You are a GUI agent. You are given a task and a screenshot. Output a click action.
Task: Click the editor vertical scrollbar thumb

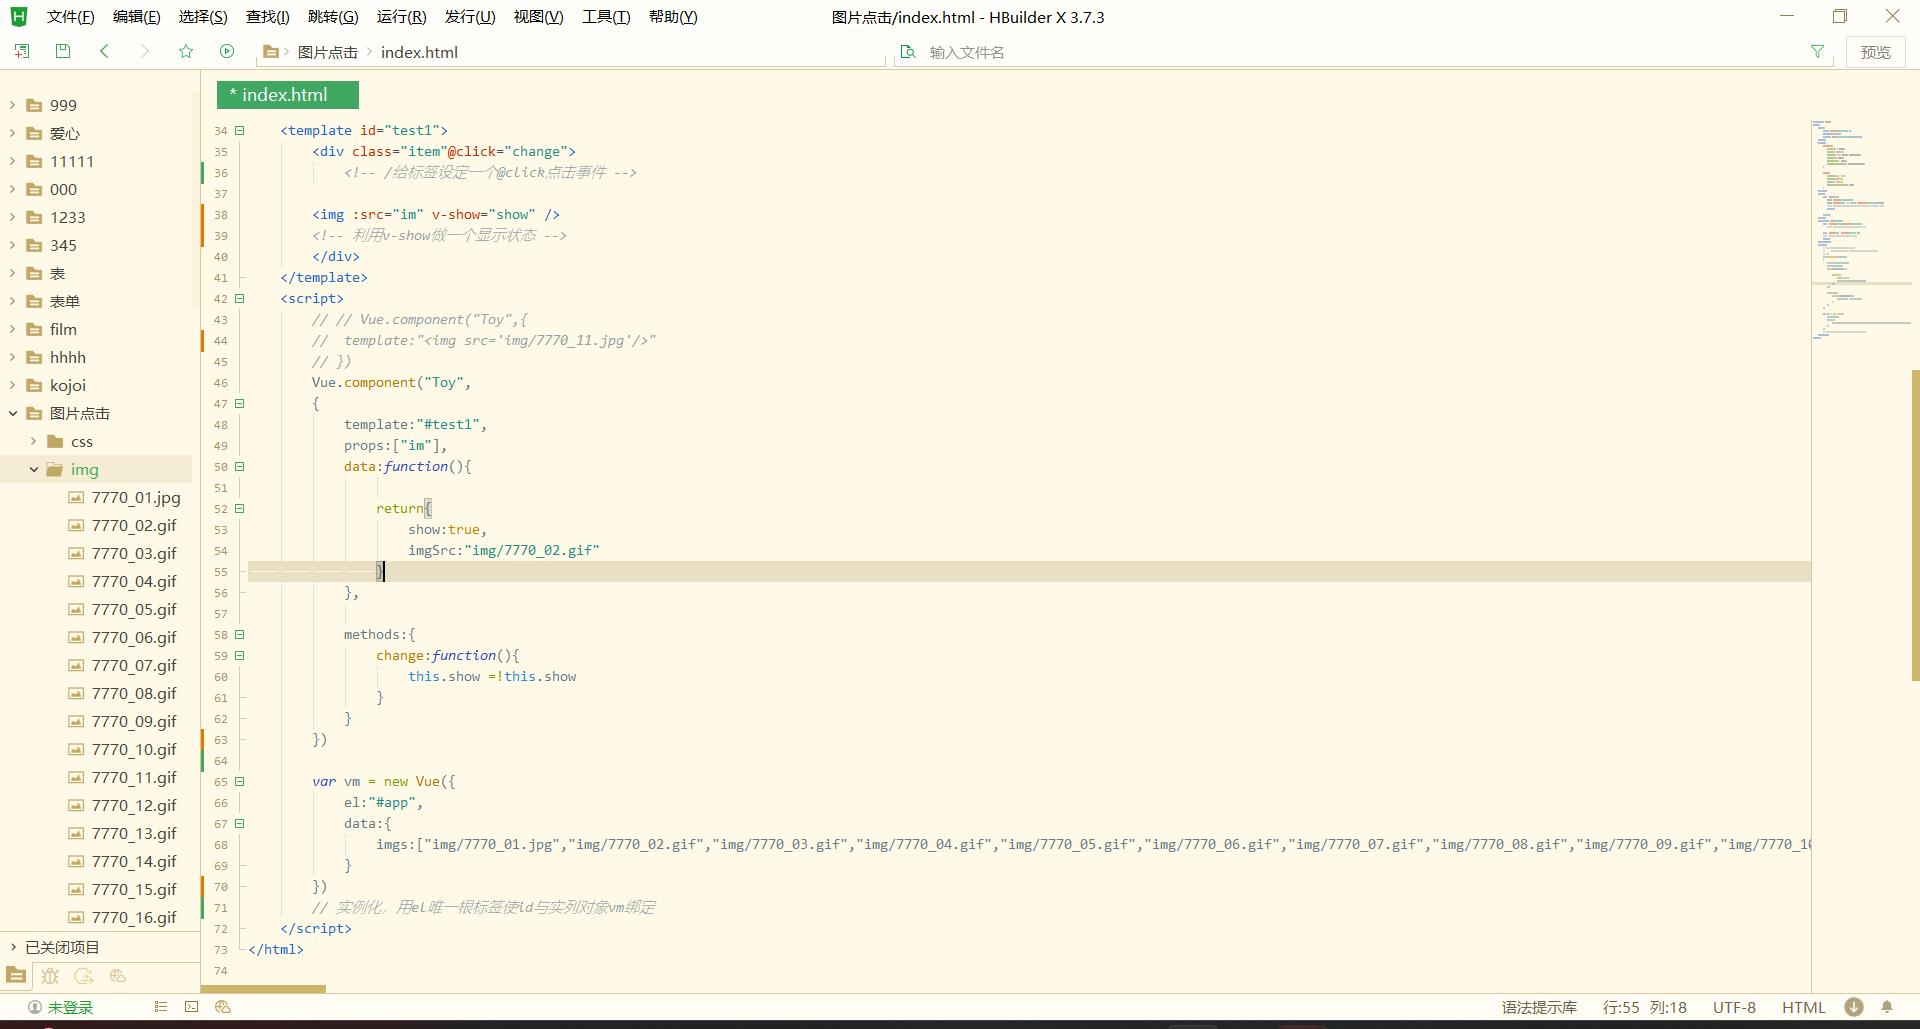click(1915, 525)
